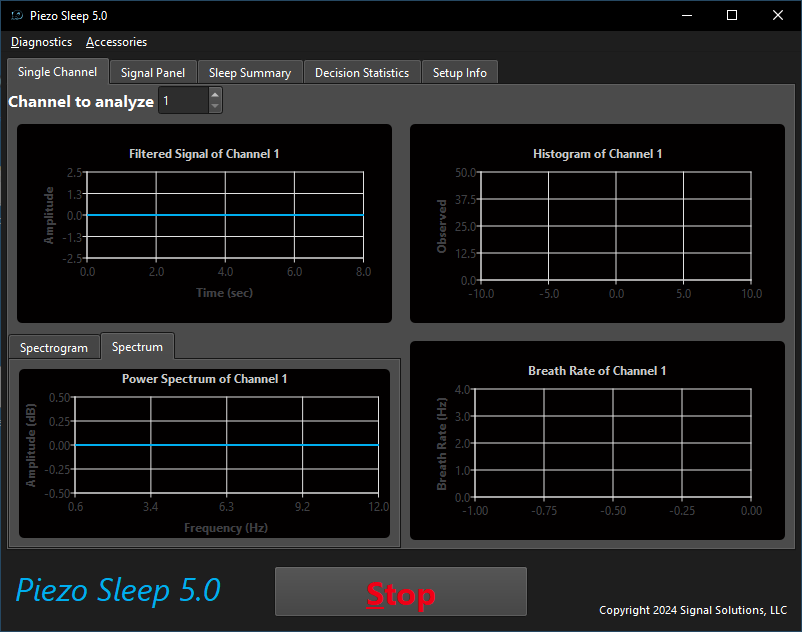Switch to the Single Channel tab
The width and height of the screenshot is (802, 632).
coord(58,72)
